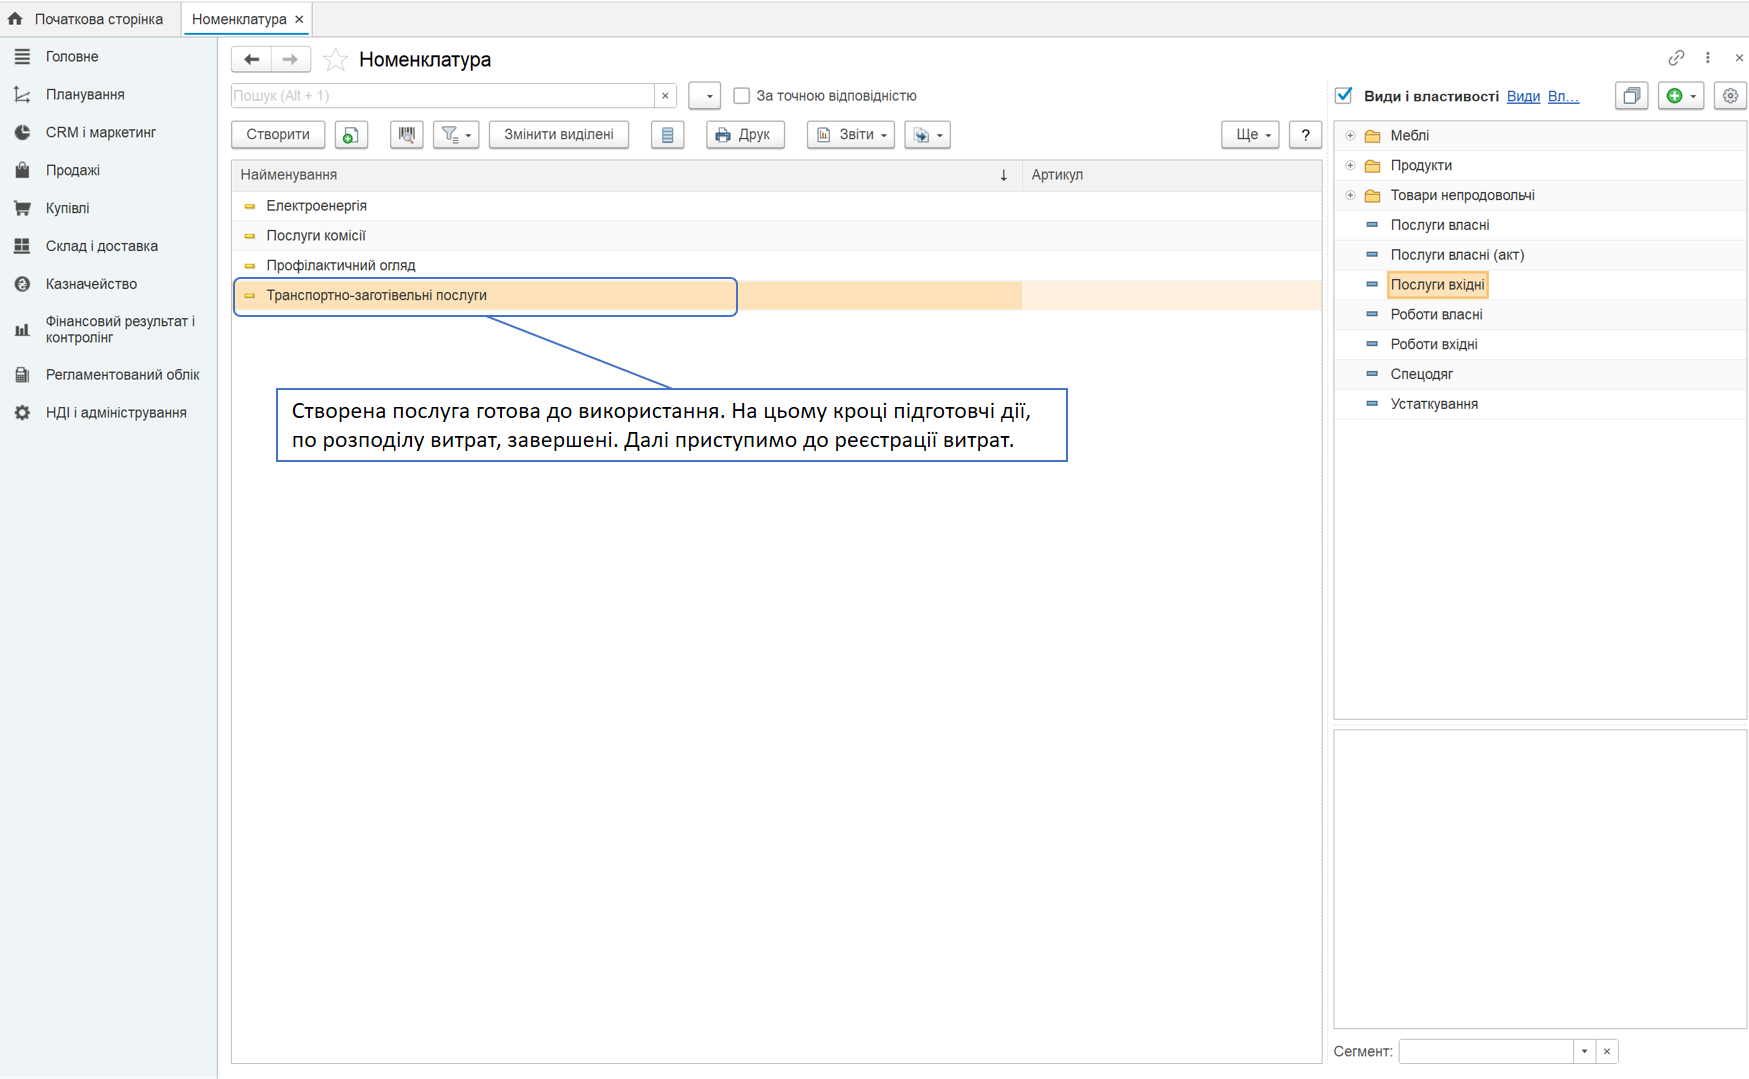Click the truncated Вл... link

(x=1563, y=96)
